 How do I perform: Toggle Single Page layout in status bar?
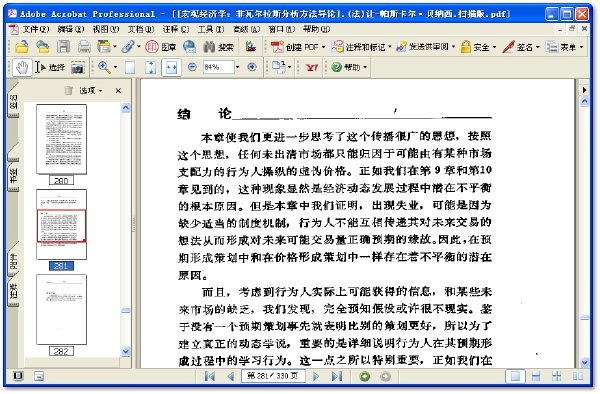[x=515, y=376]
